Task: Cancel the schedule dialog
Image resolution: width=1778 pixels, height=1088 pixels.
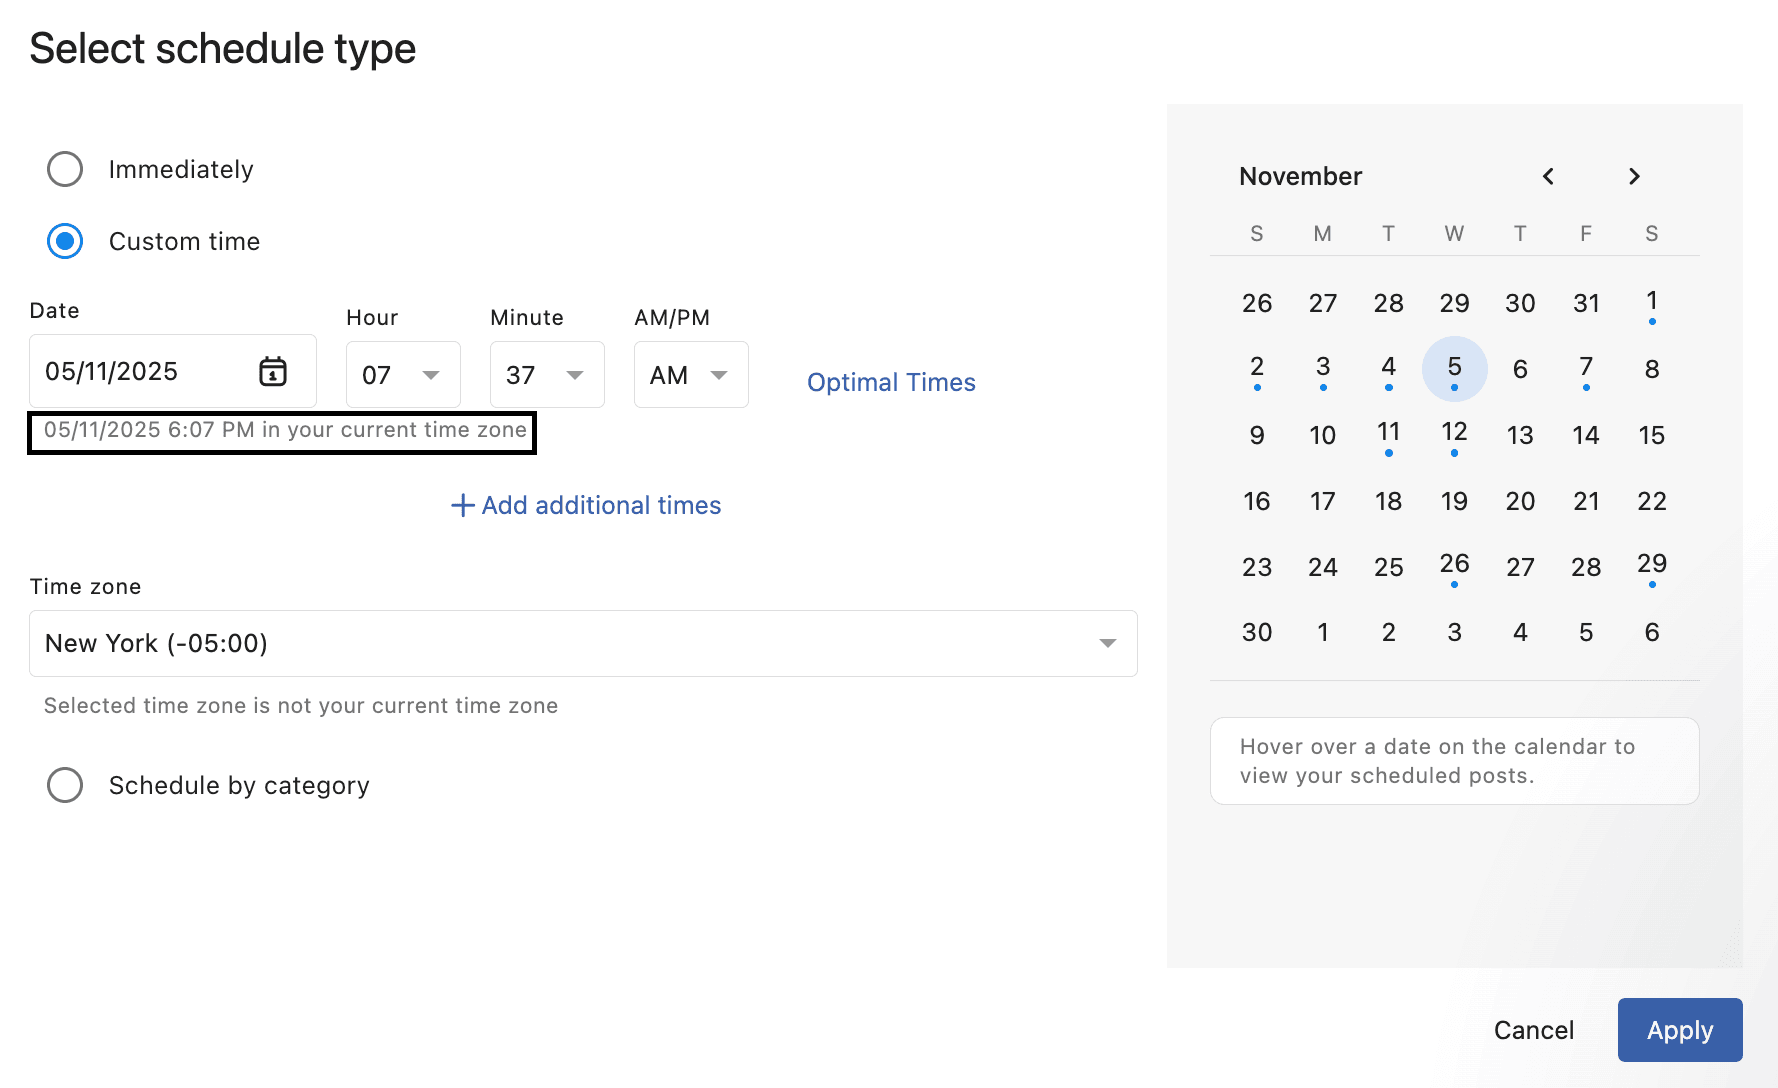Action: (x=1533, y=1030)
